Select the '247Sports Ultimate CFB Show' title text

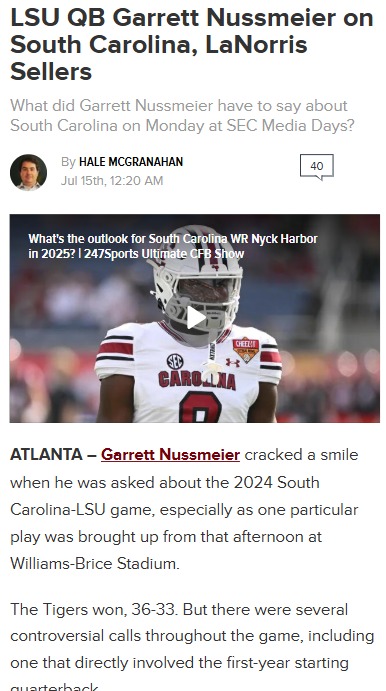(x=164, y=254)
